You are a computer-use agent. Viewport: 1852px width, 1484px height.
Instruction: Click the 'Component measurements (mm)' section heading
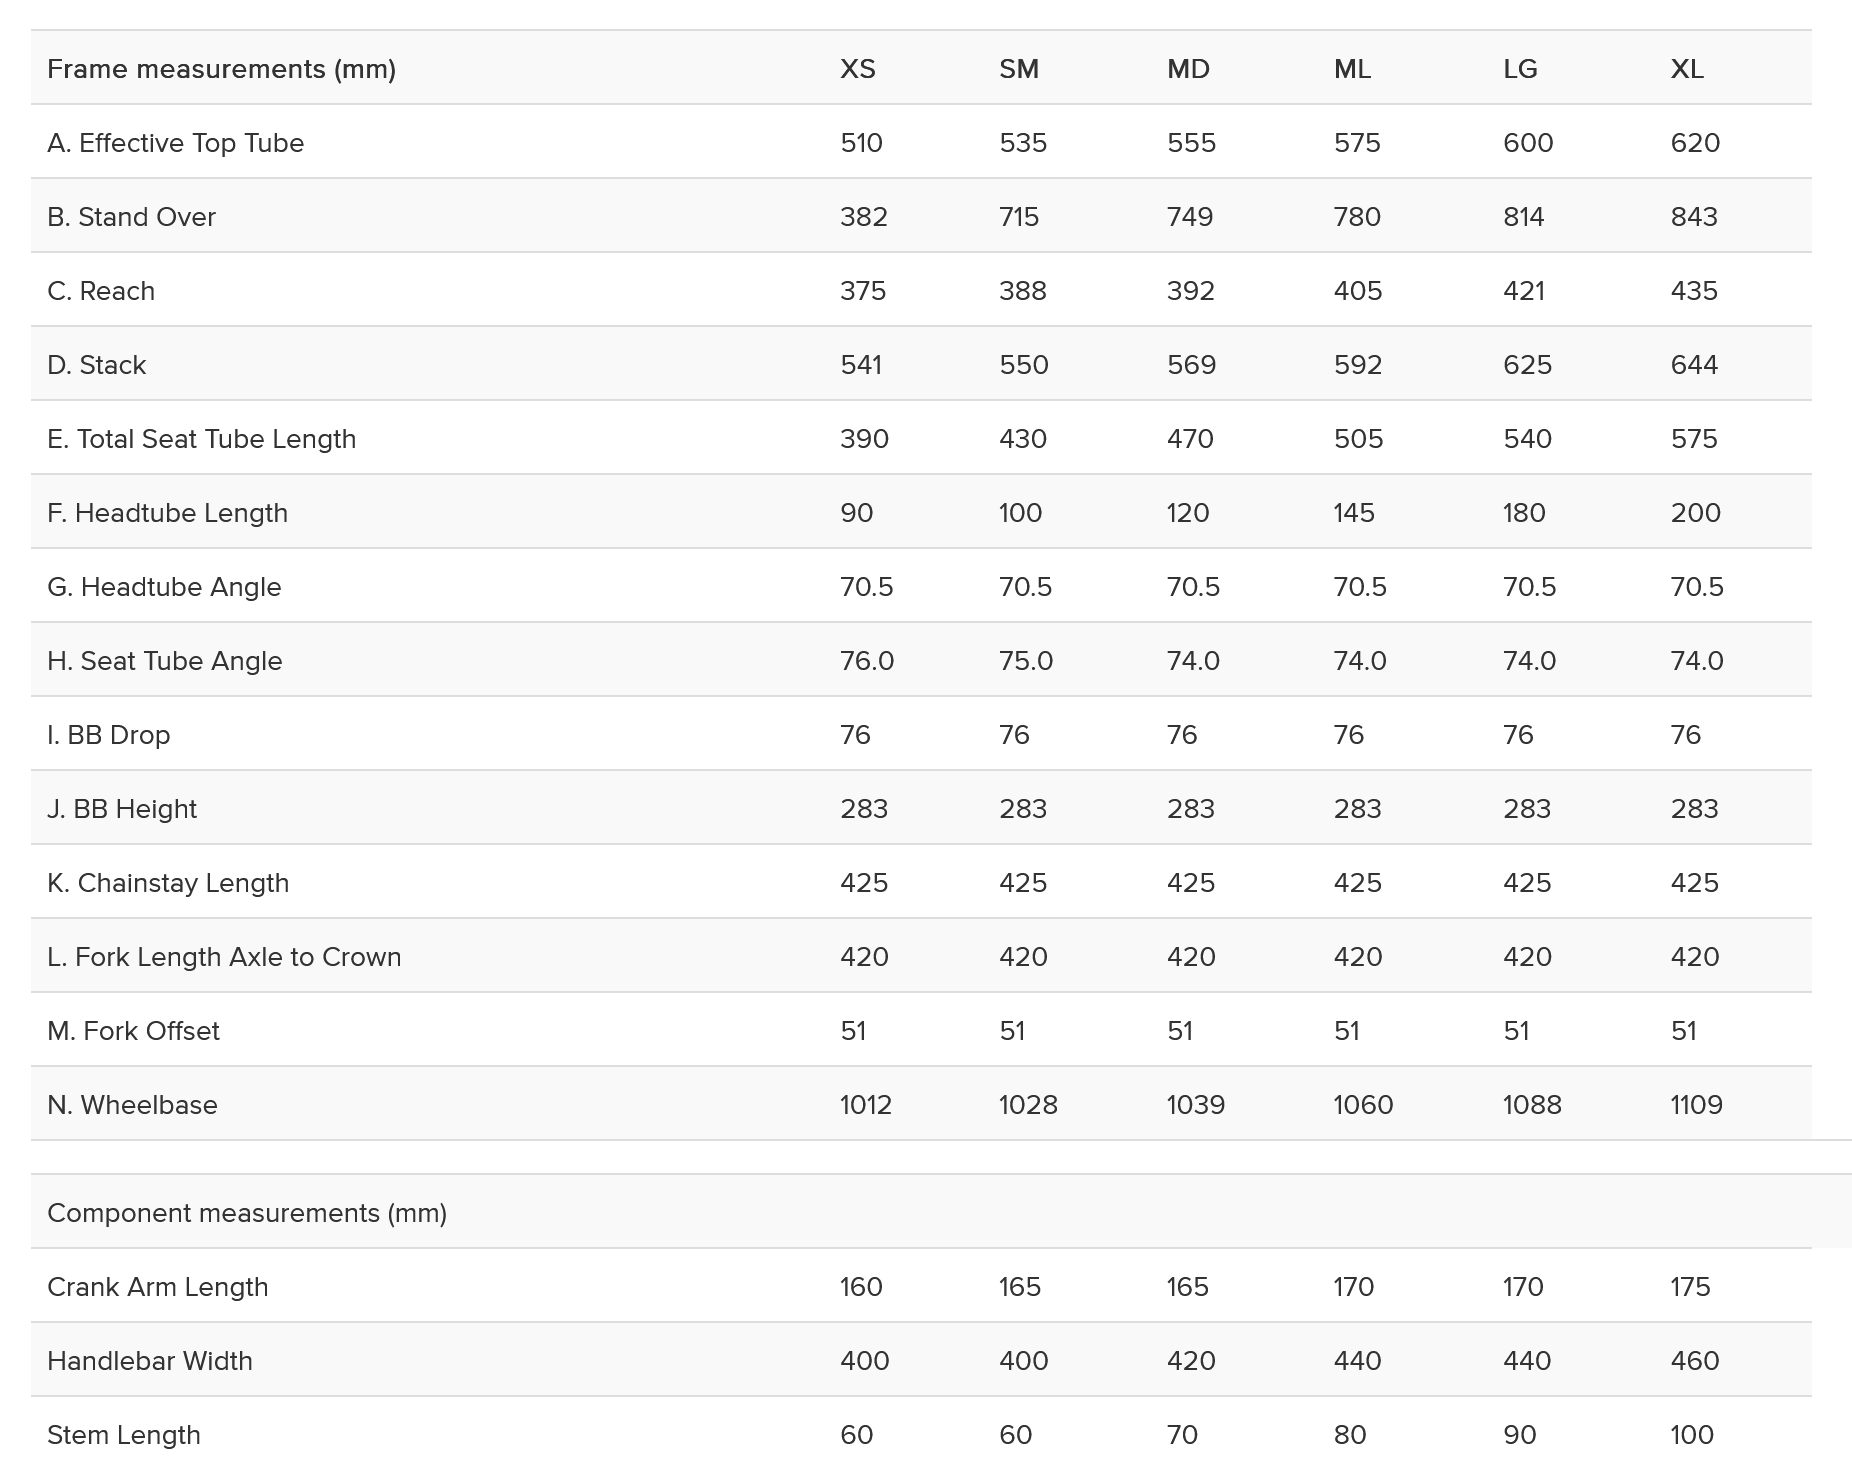(246, 1213)
